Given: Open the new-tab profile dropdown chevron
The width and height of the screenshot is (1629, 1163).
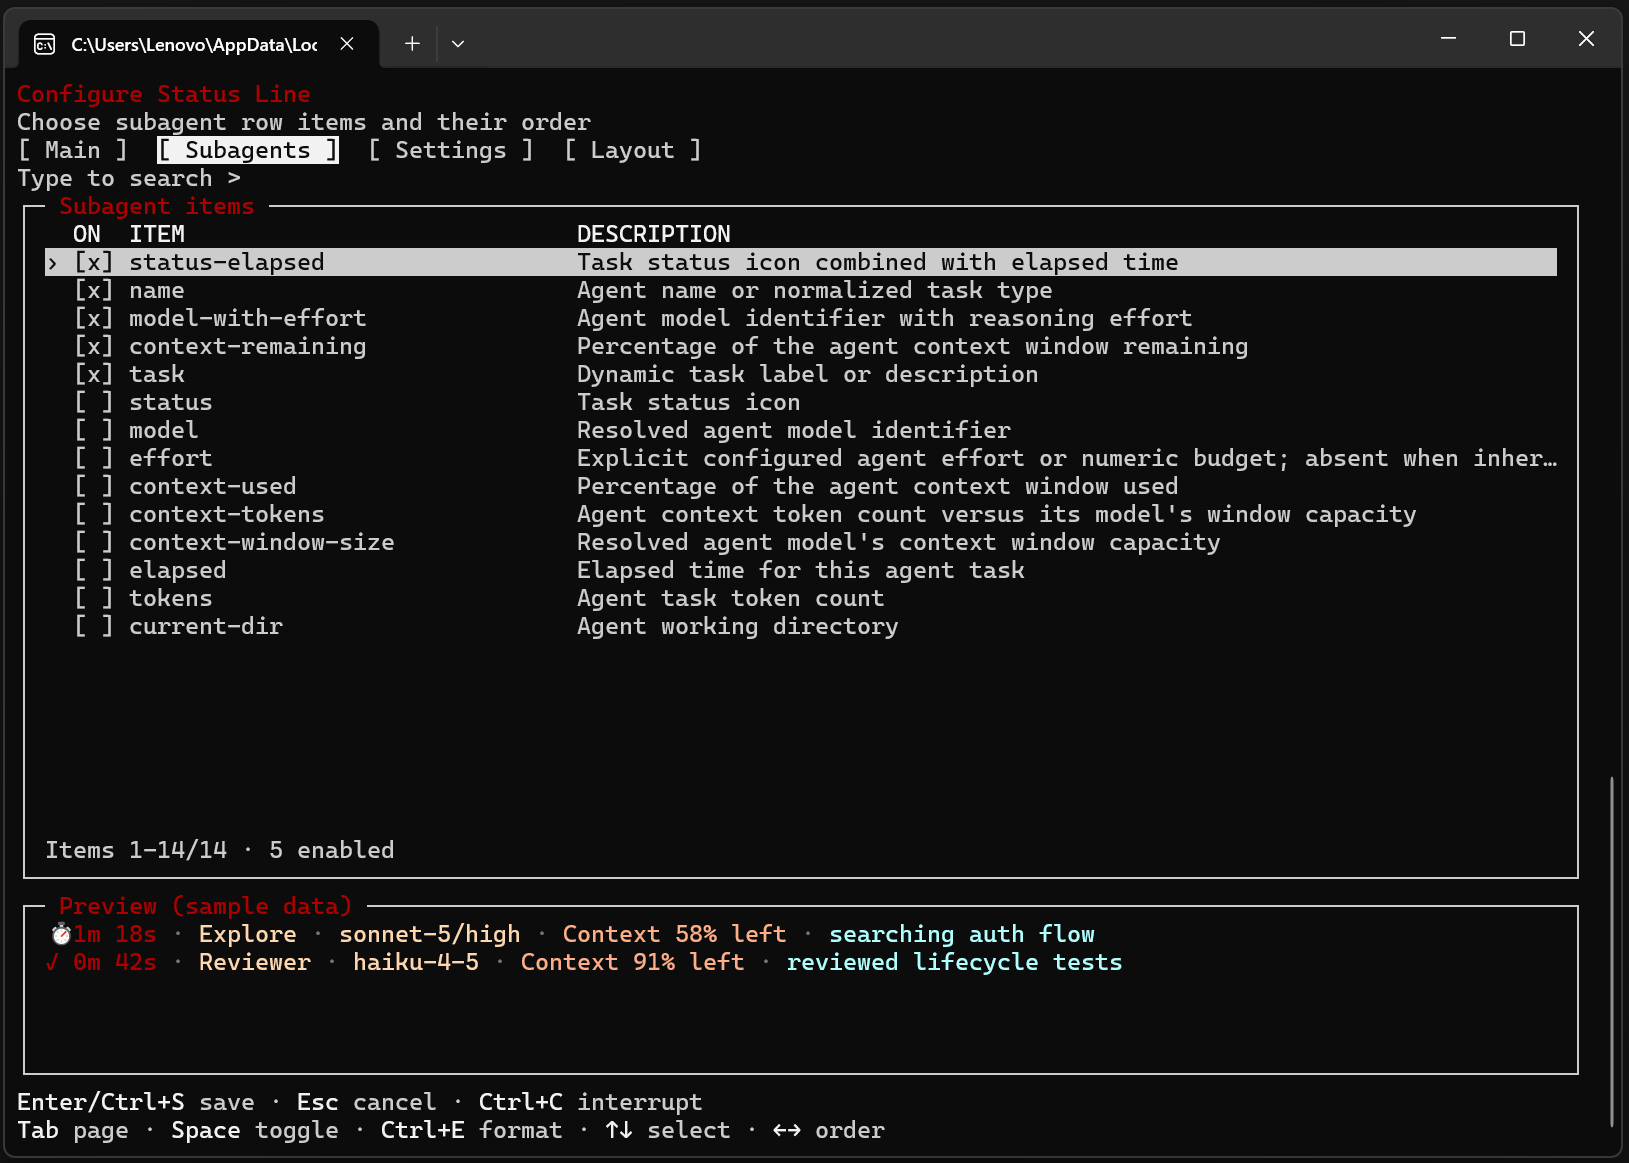Looking at the screenshot, I should [x=458, y=44].
